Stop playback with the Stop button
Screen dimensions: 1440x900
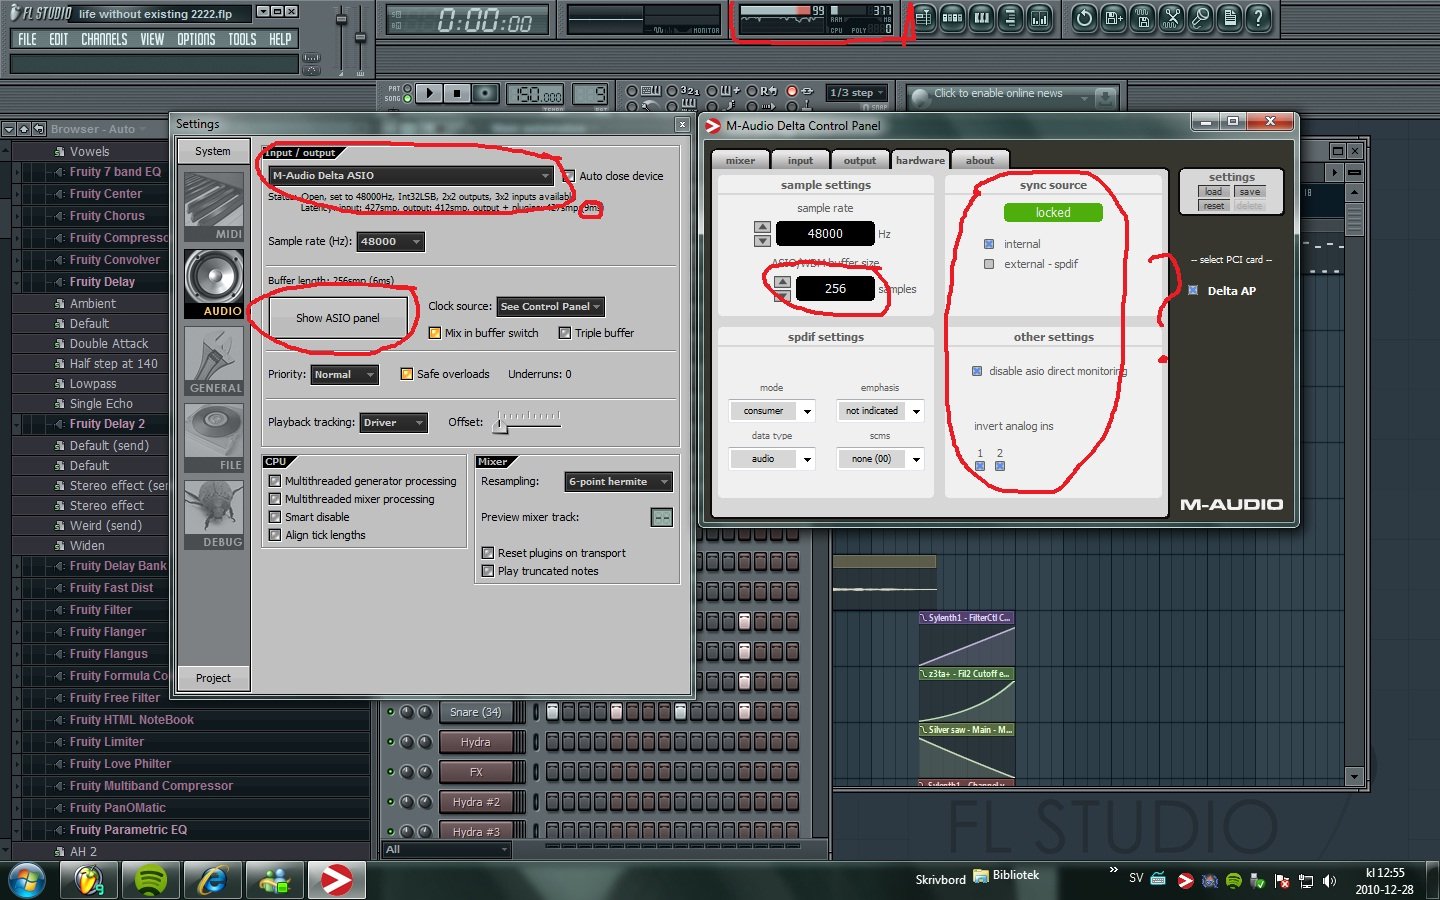pyautogui.click(x=457, y=93)
